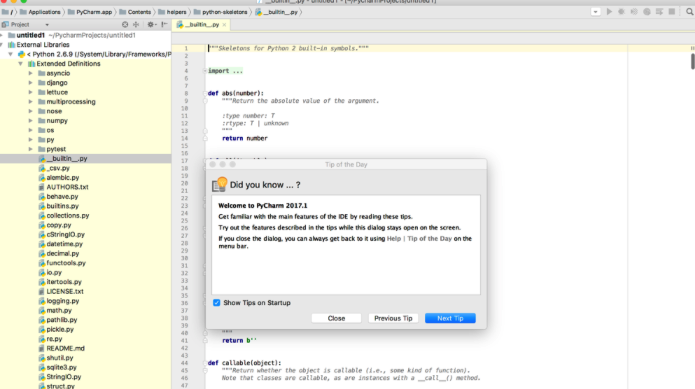Click the Debug bug icon
Image resolution: width=695 pixels, height=389 pixels.
tap(621, 12)
